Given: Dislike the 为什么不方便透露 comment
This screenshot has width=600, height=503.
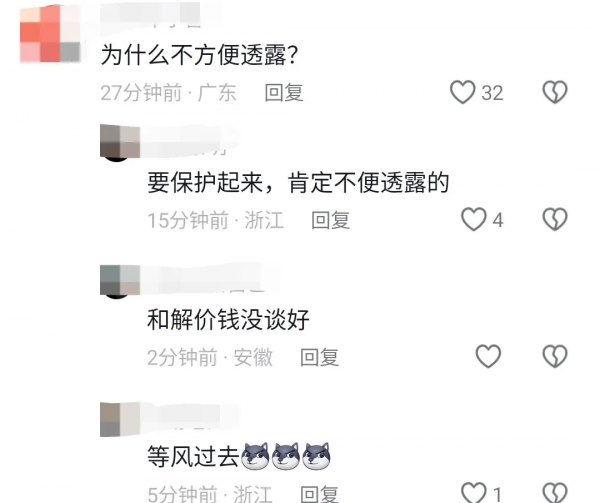Looking at the screenshot, I should pos(555,92).
